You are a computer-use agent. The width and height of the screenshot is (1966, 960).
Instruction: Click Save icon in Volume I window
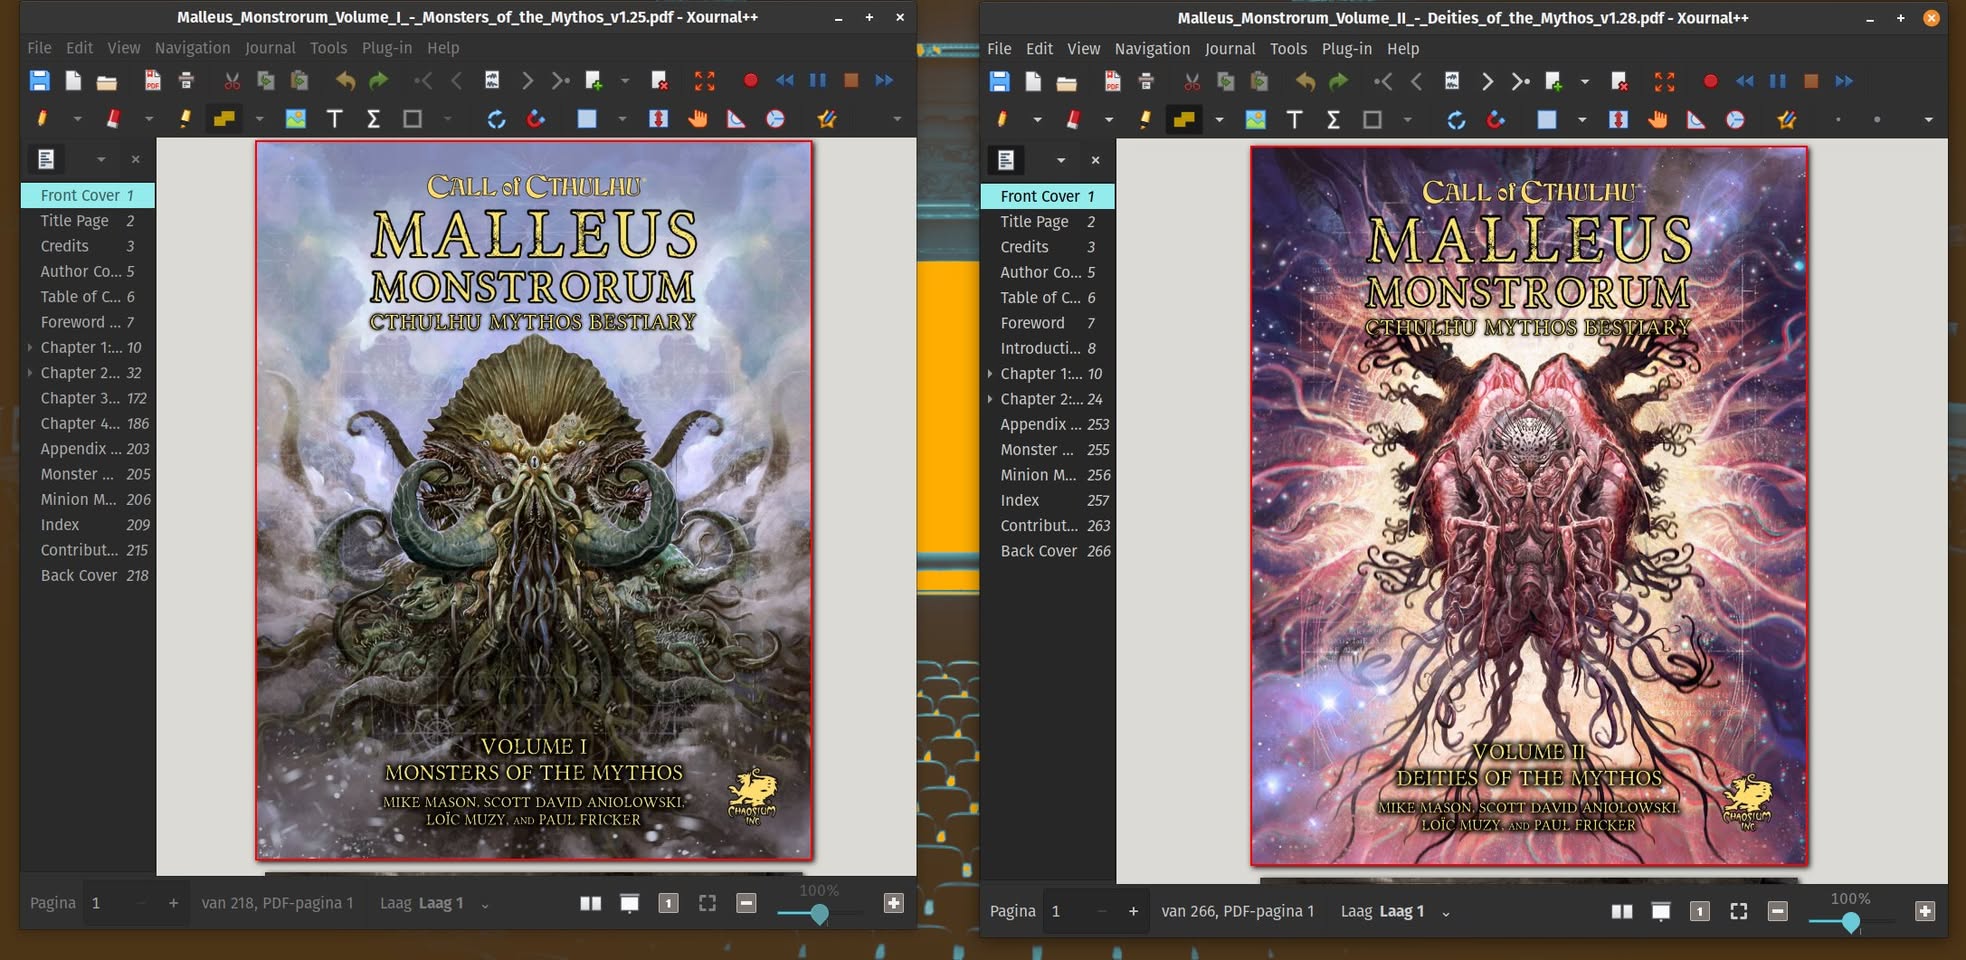[x=40, y=81]
